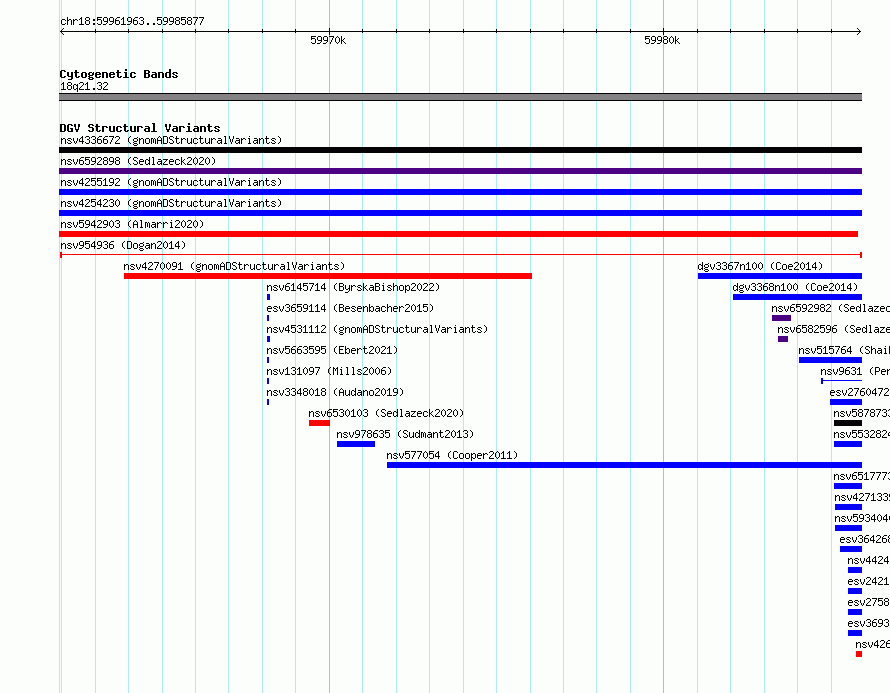
Task: Select the red nsv6530103 variant bar
Action: [320, 423]
